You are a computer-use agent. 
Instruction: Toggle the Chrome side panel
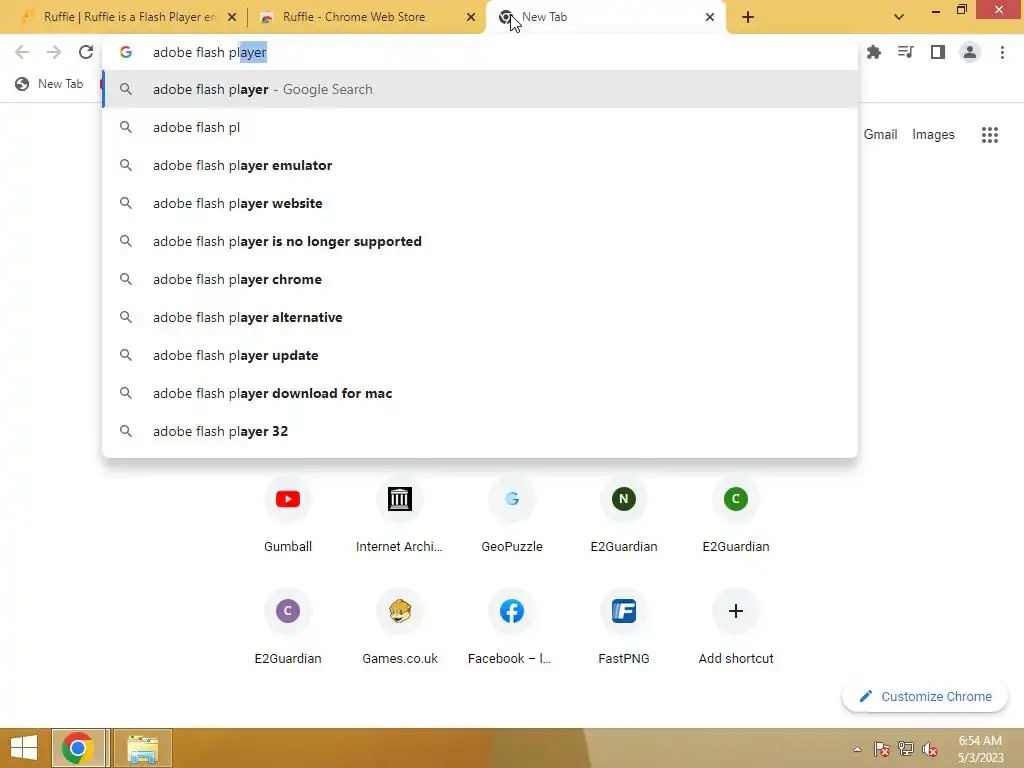pos(937,52)
